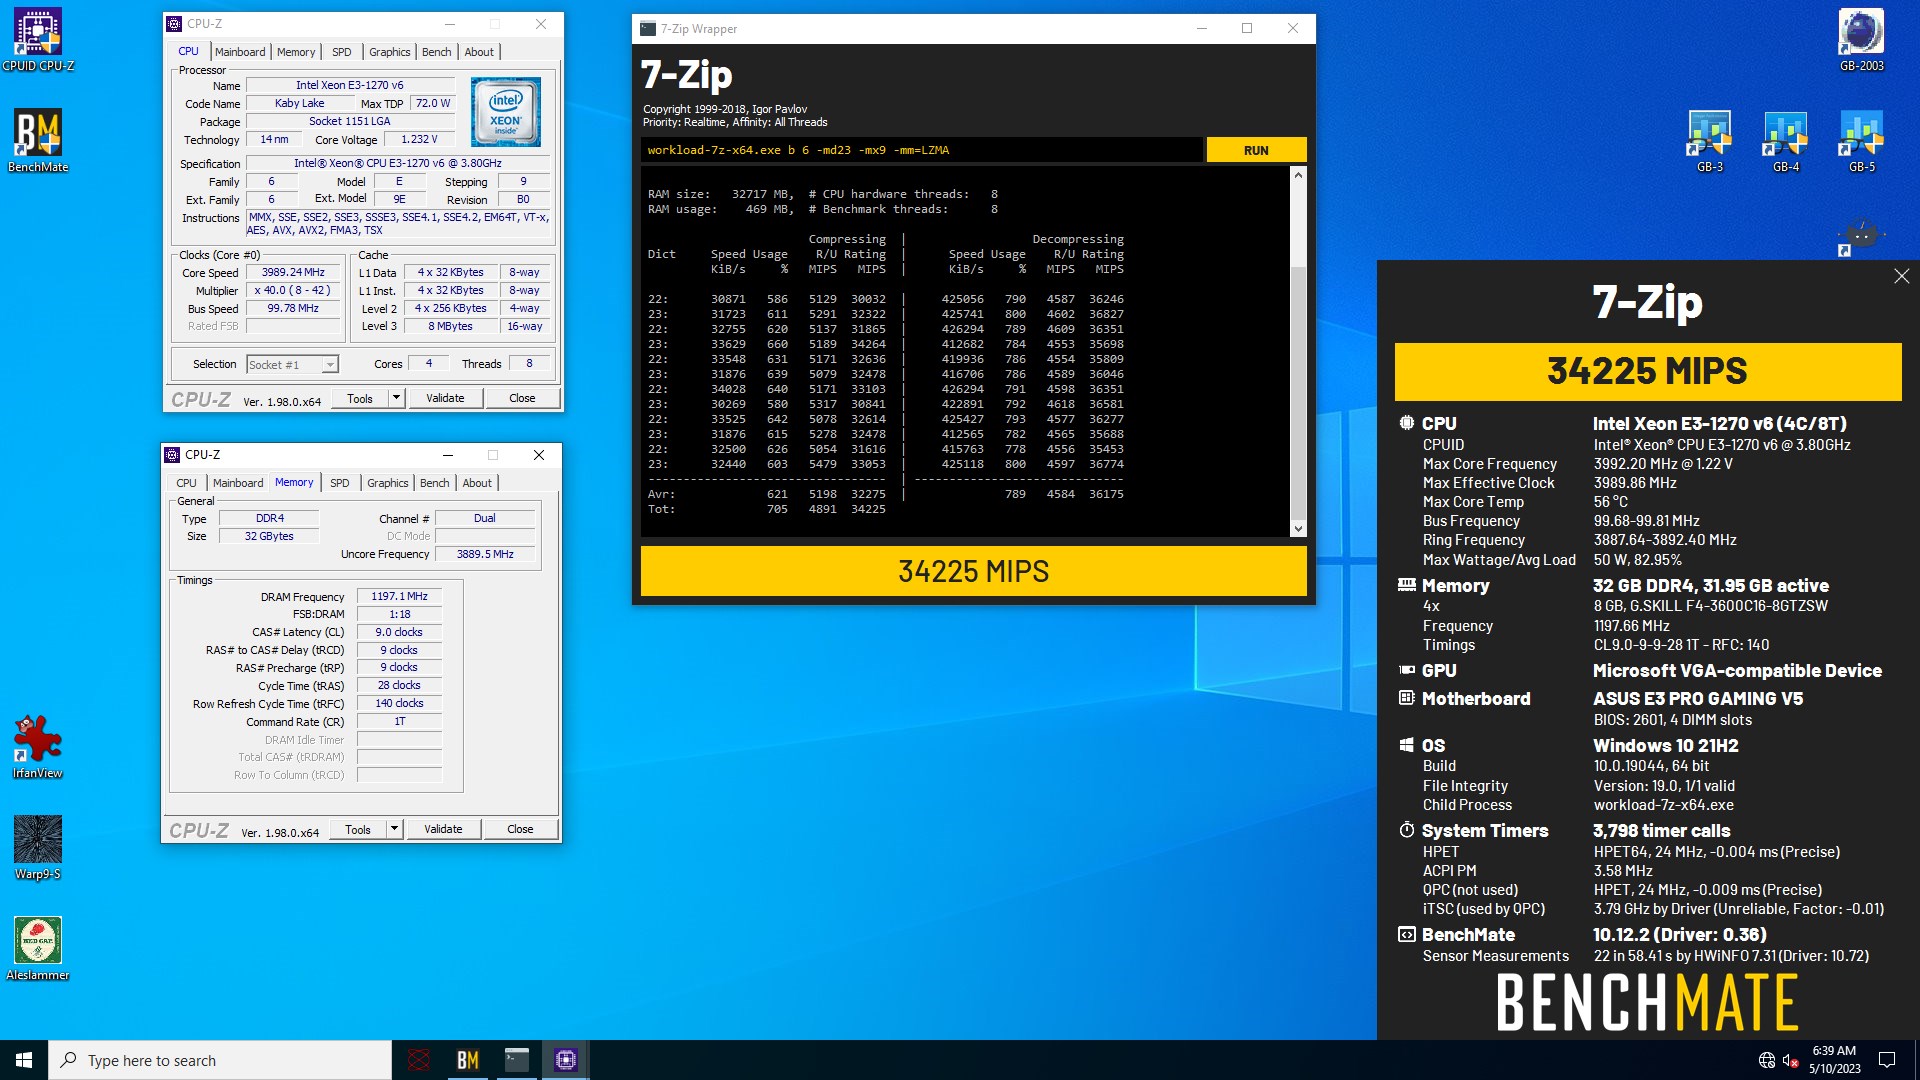Open SPD tab in lower CPU-Z window
Viewport: 1920px width, 1080px height.
[340, 483]
